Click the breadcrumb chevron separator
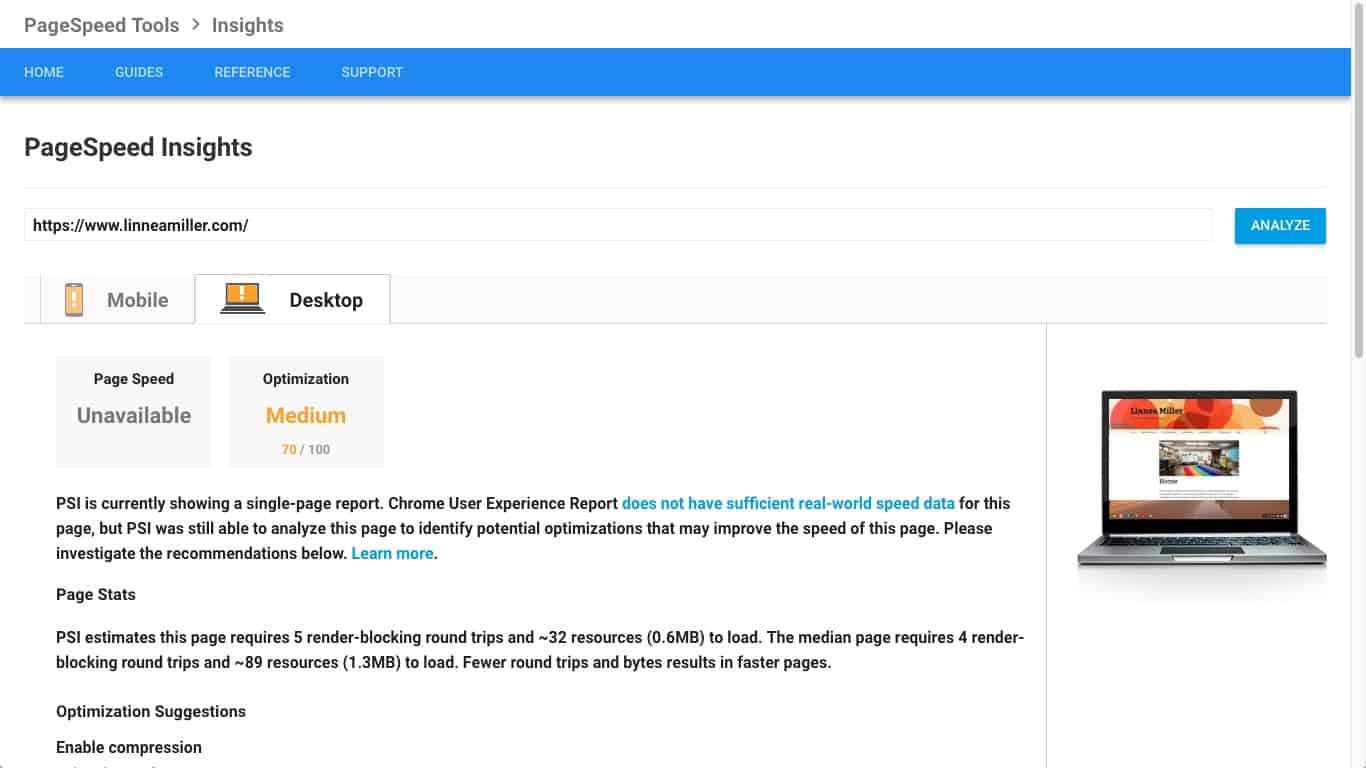 point(196,25)
